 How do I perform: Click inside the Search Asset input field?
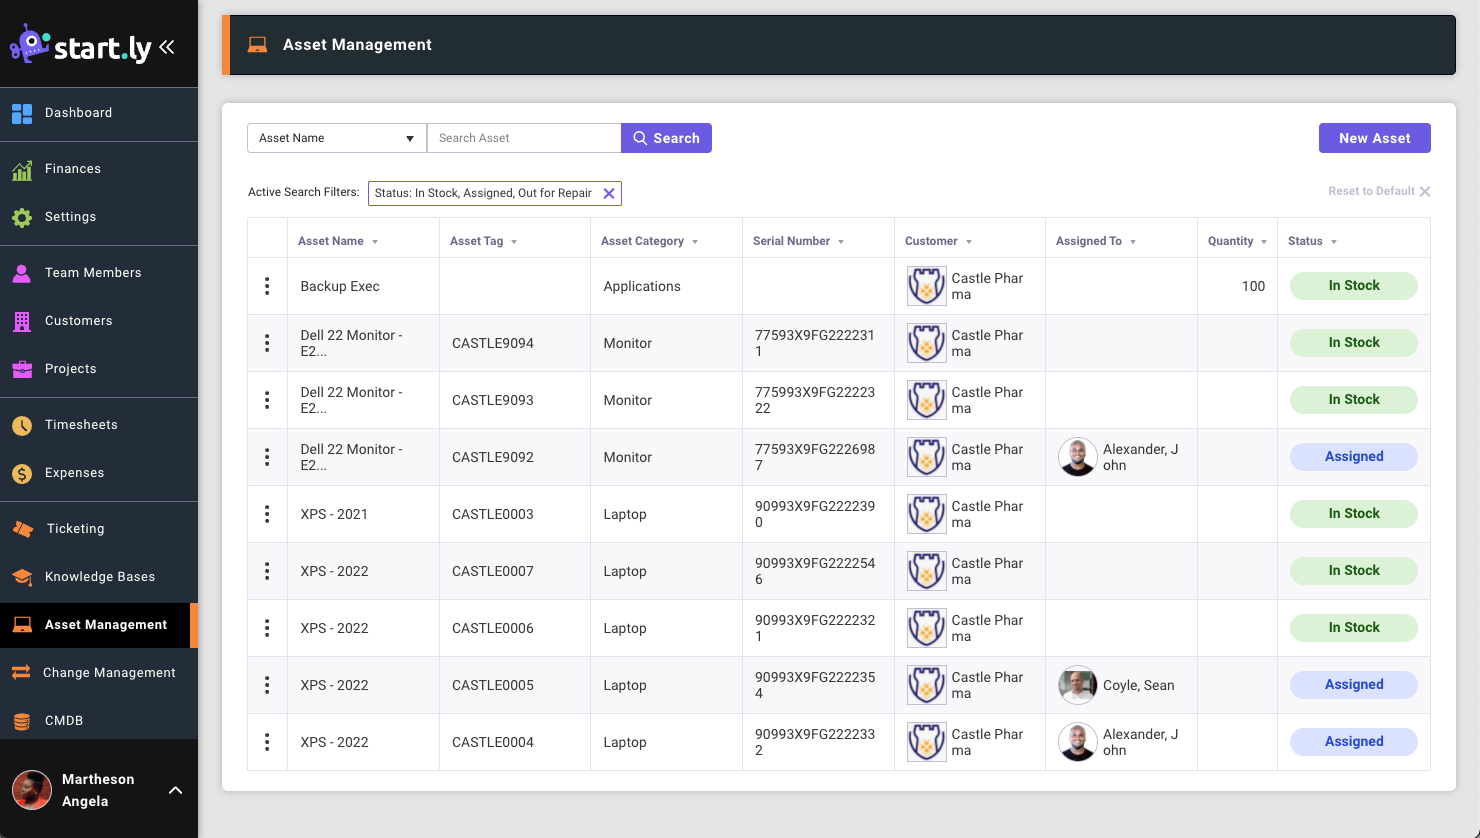coord(524,137)
